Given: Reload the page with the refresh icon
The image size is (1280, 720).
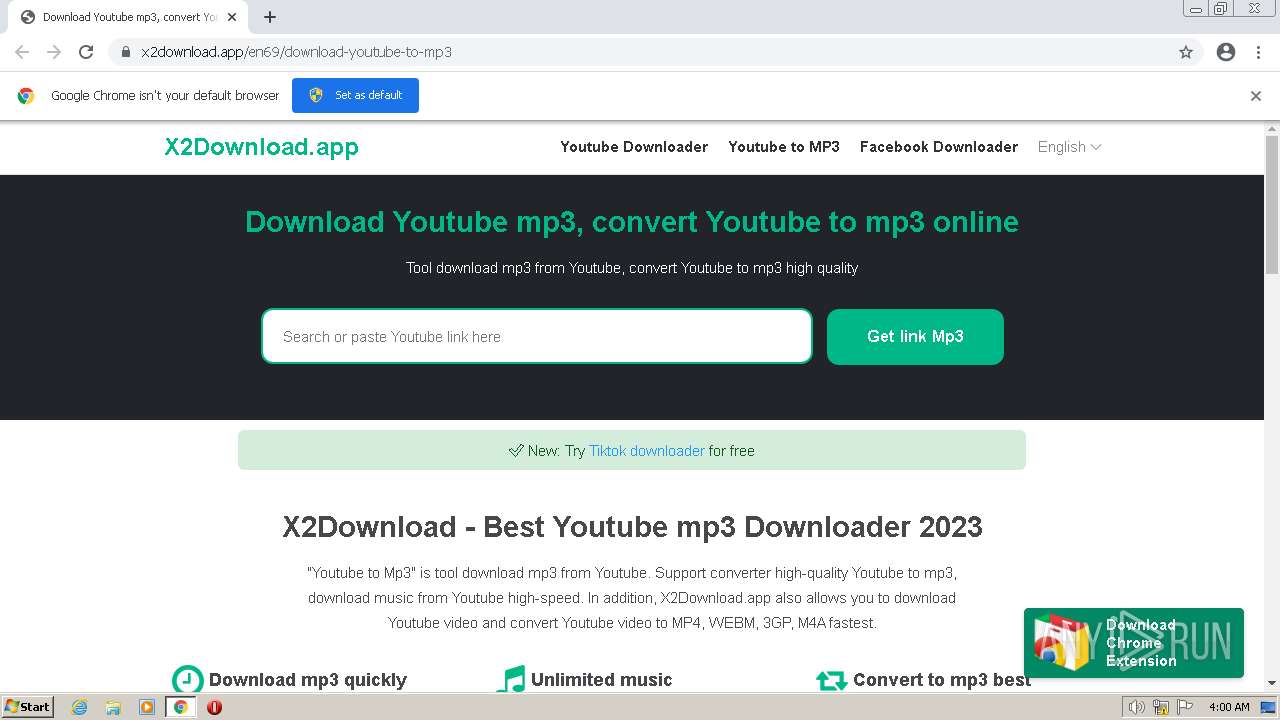Looking at the screenshot, I should 86,52.
